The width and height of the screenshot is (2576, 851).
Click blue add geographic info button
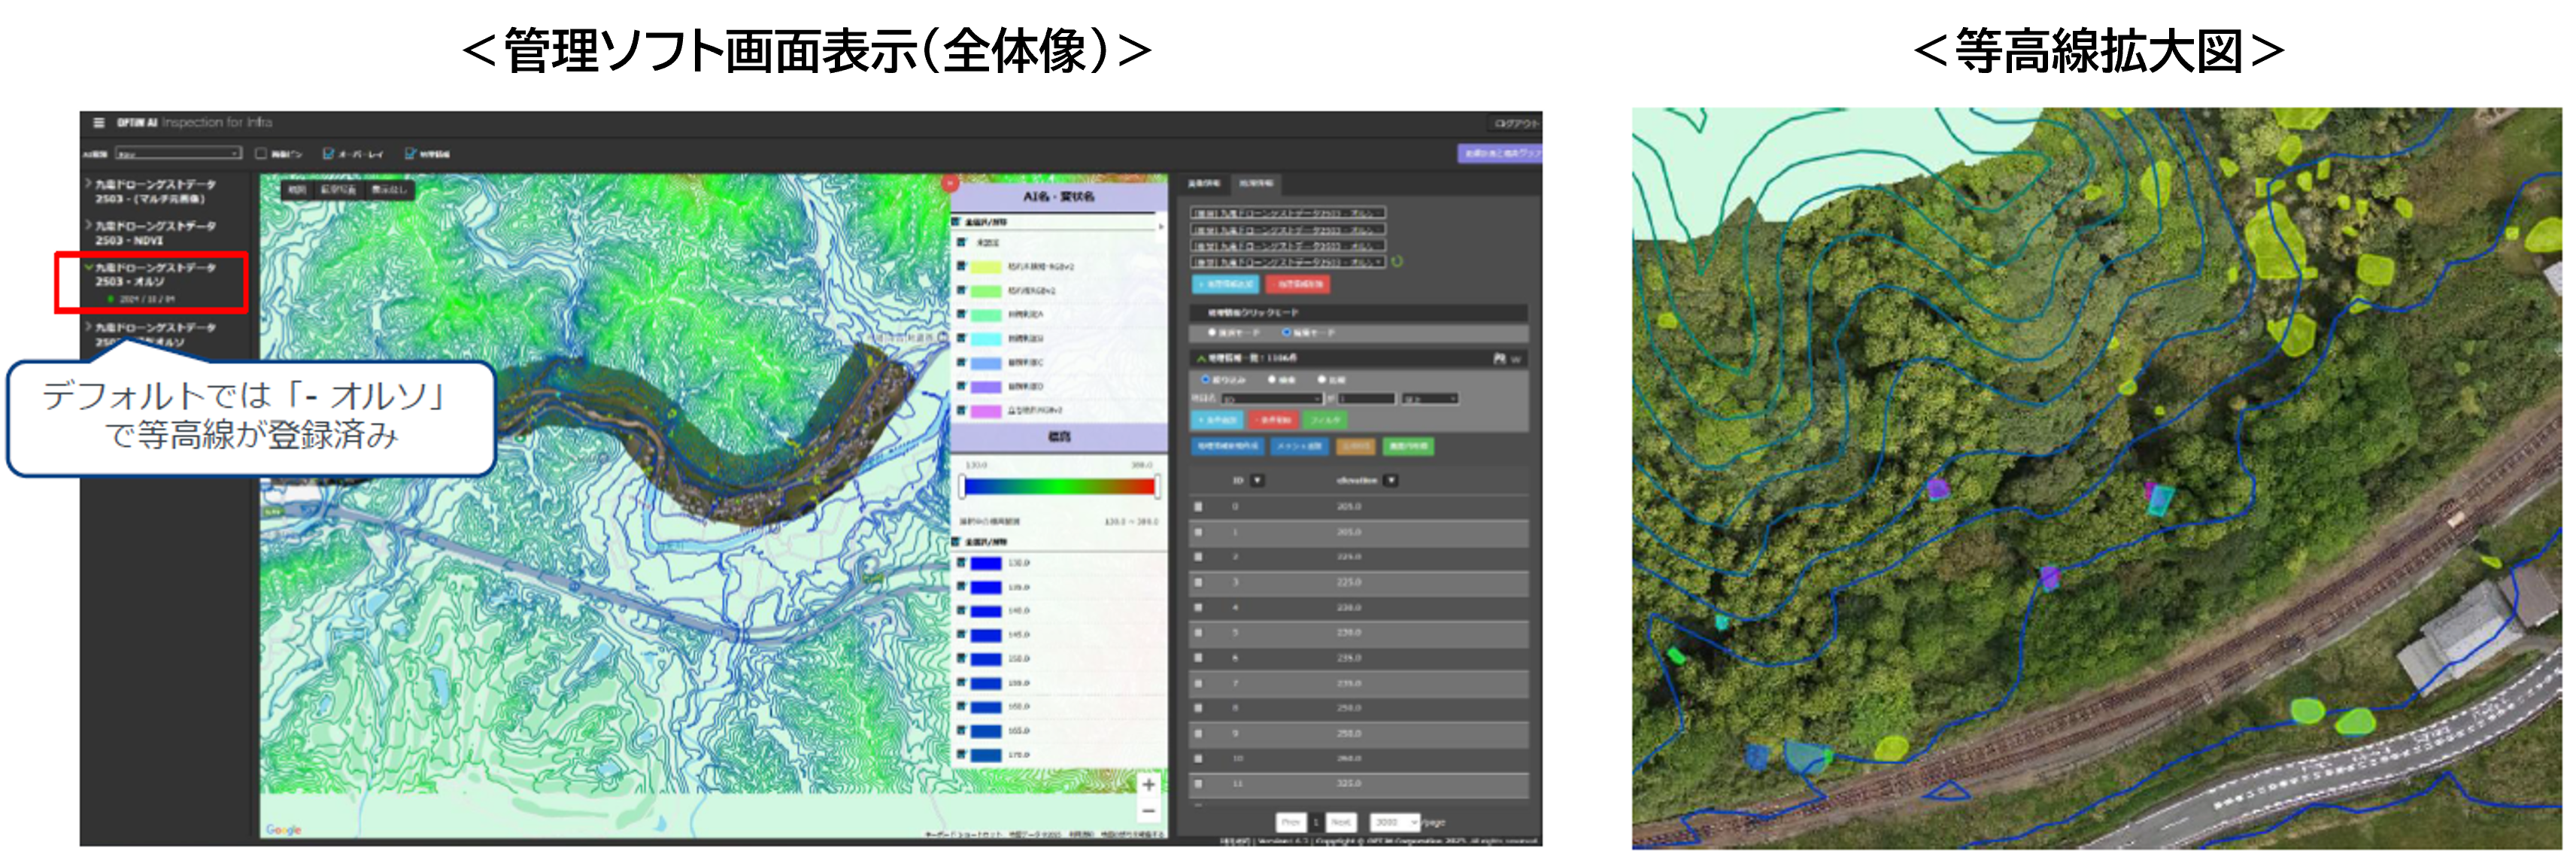[1226, 285]
